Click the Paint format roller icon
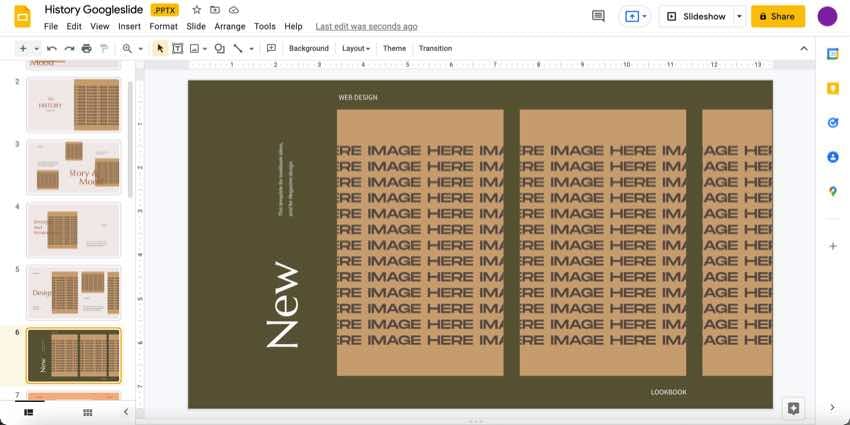The height and width of the screenshot is (425, 850). pyautogui.click(x=103, y=48)
